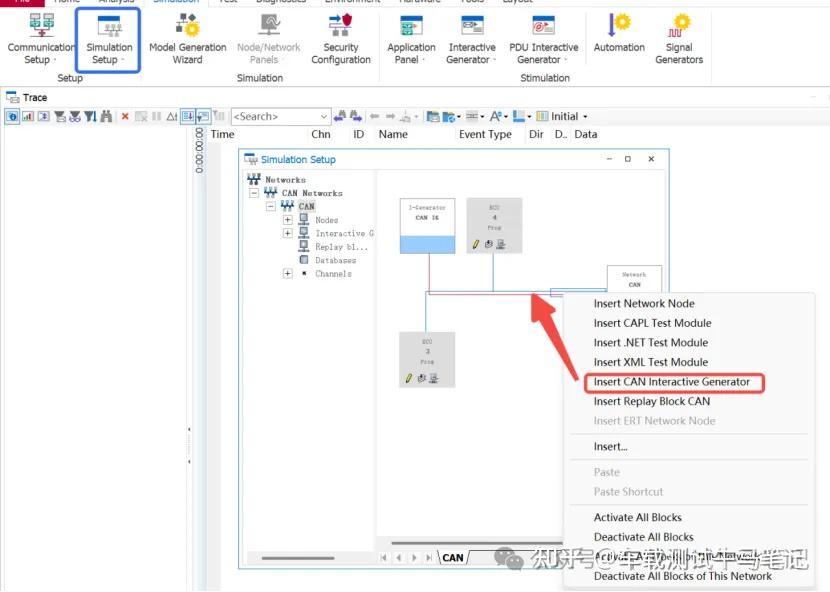Viewport: 830px width, 592px height.
Task: Open the Interactive Generator ribbon button
Action: pyautogui.click(x=472, y=40)
